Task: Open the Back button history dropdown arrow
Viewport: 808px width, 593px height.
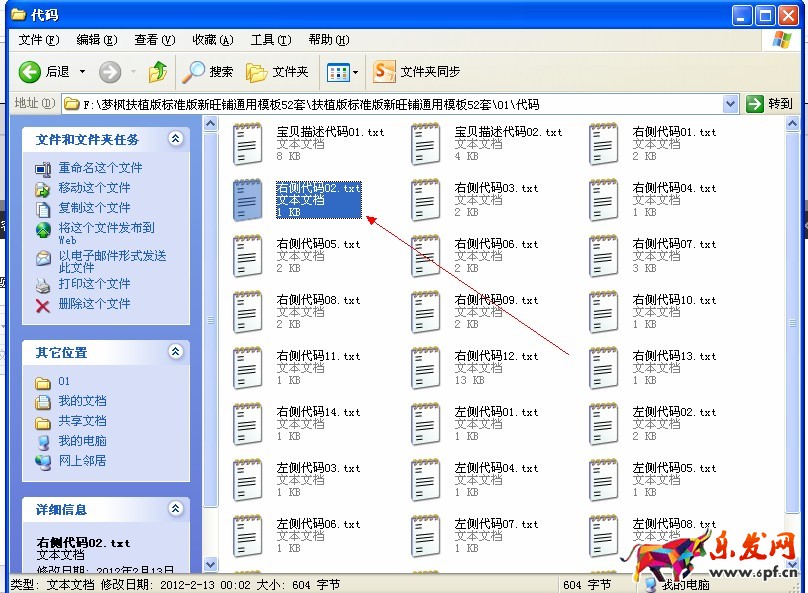Action: click(x=82, y=72)
